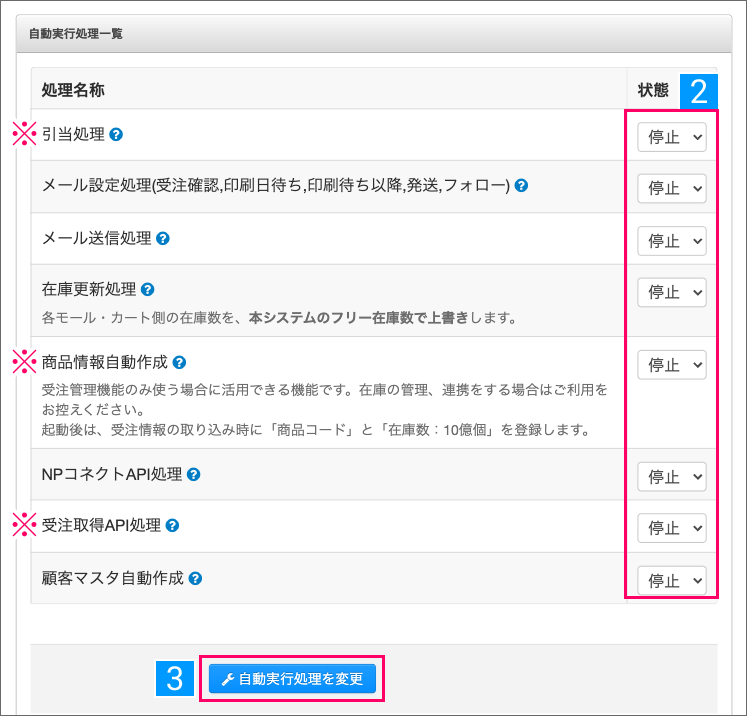Click the 自動実行処理一覧 panel title
747x716 pixels.
click(75, 33)
